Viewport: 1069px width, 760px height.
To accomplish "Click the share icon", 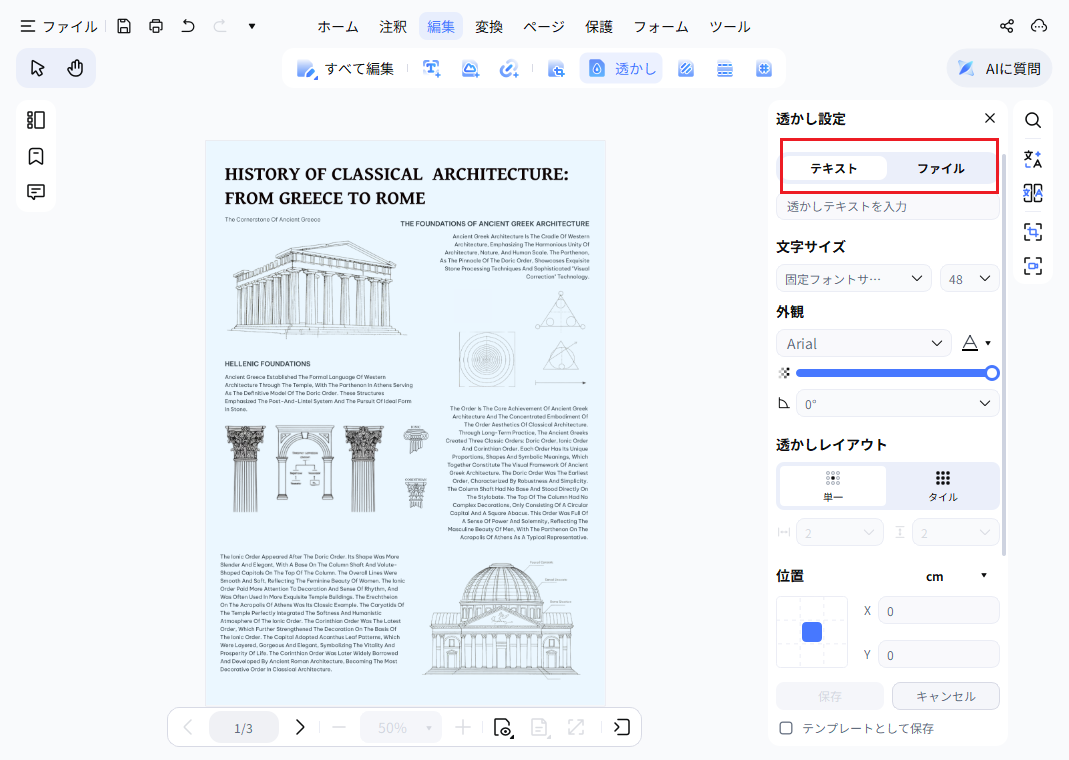I will coord(1006,27).
